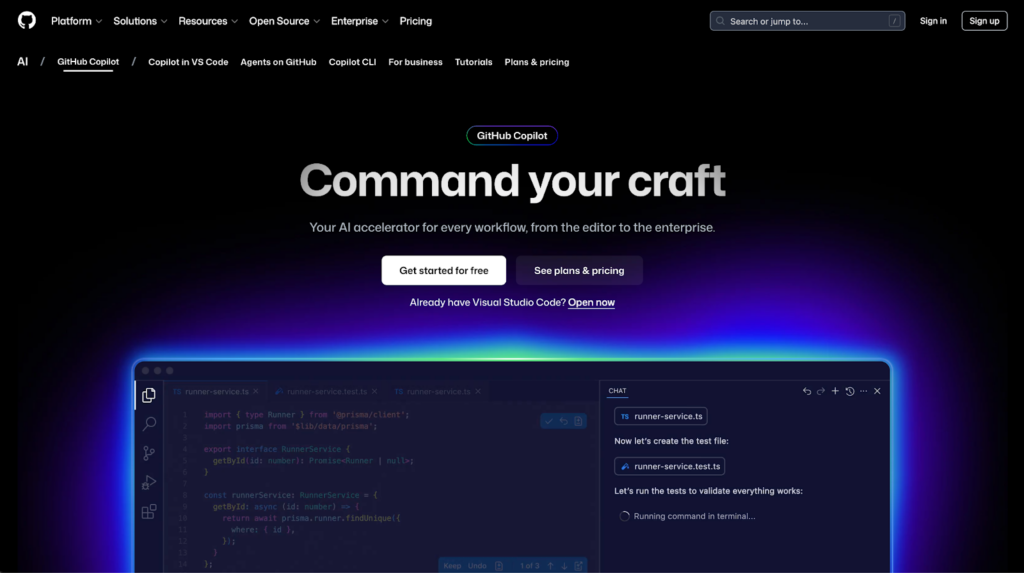Click Keep in the review bar

[452, 566]
